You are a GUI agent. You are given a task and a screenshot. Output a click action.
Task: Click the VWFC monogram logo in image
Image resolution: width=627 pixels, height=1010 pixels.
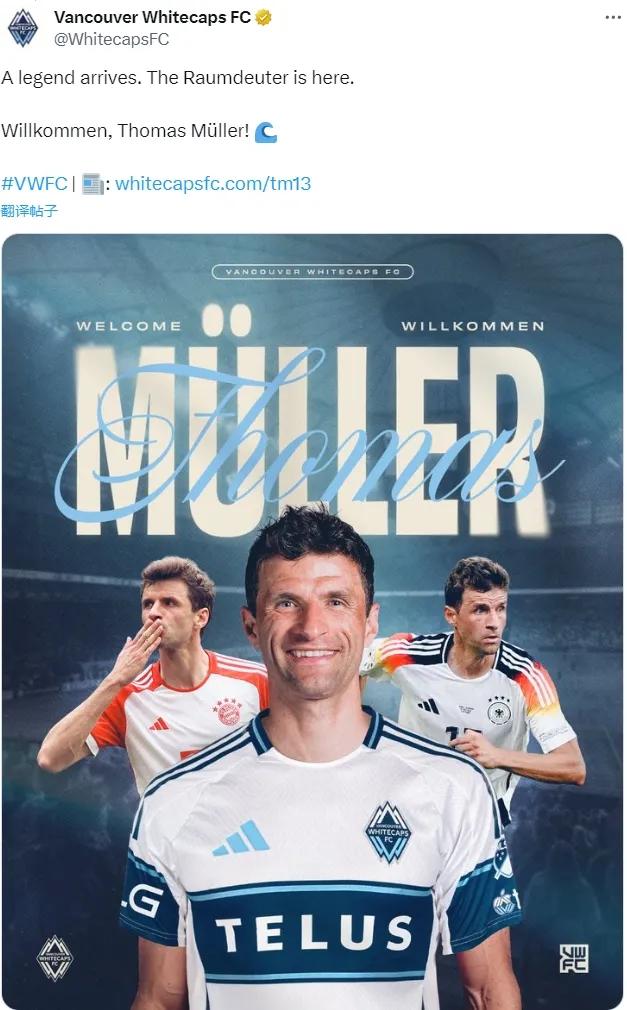(574, 958)
